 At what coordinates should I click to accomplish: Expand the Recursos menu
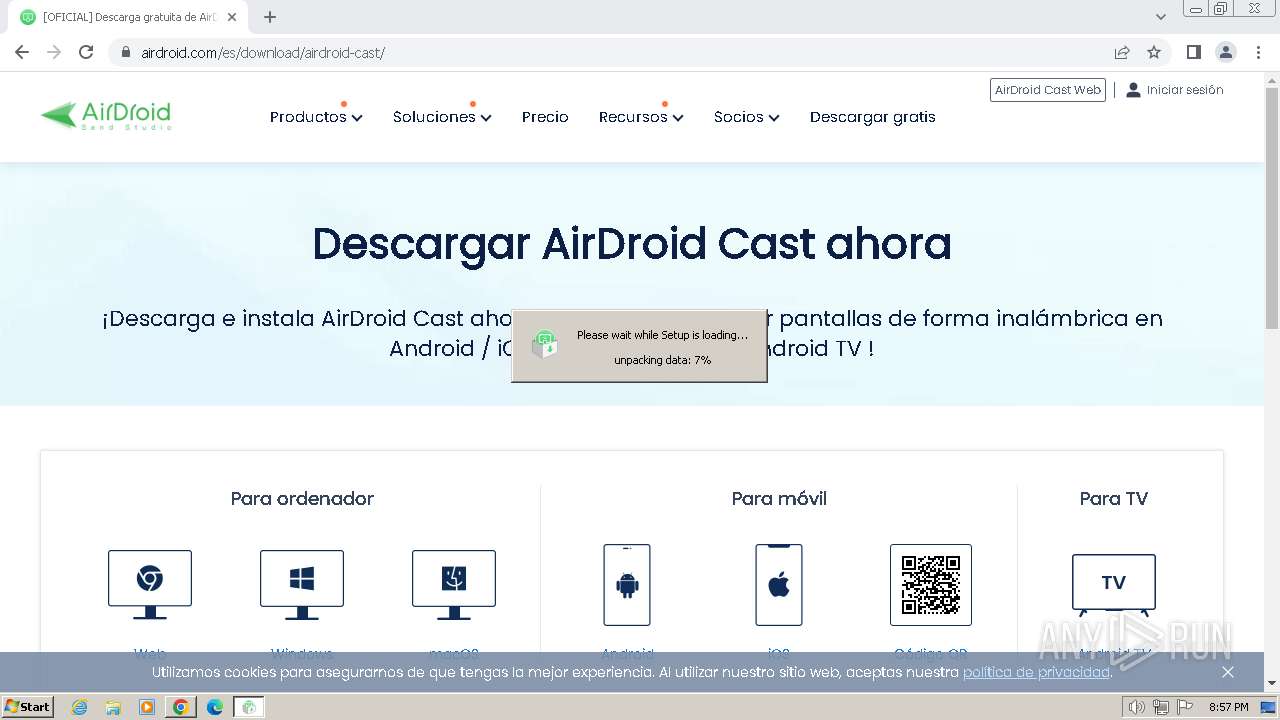click(x=641, y=117)
